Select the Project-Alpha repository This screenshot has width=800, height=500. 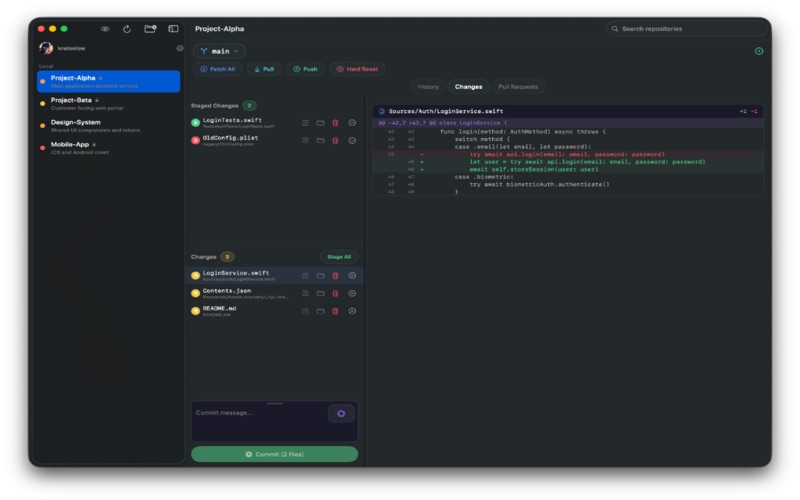(x=109, y=82)
